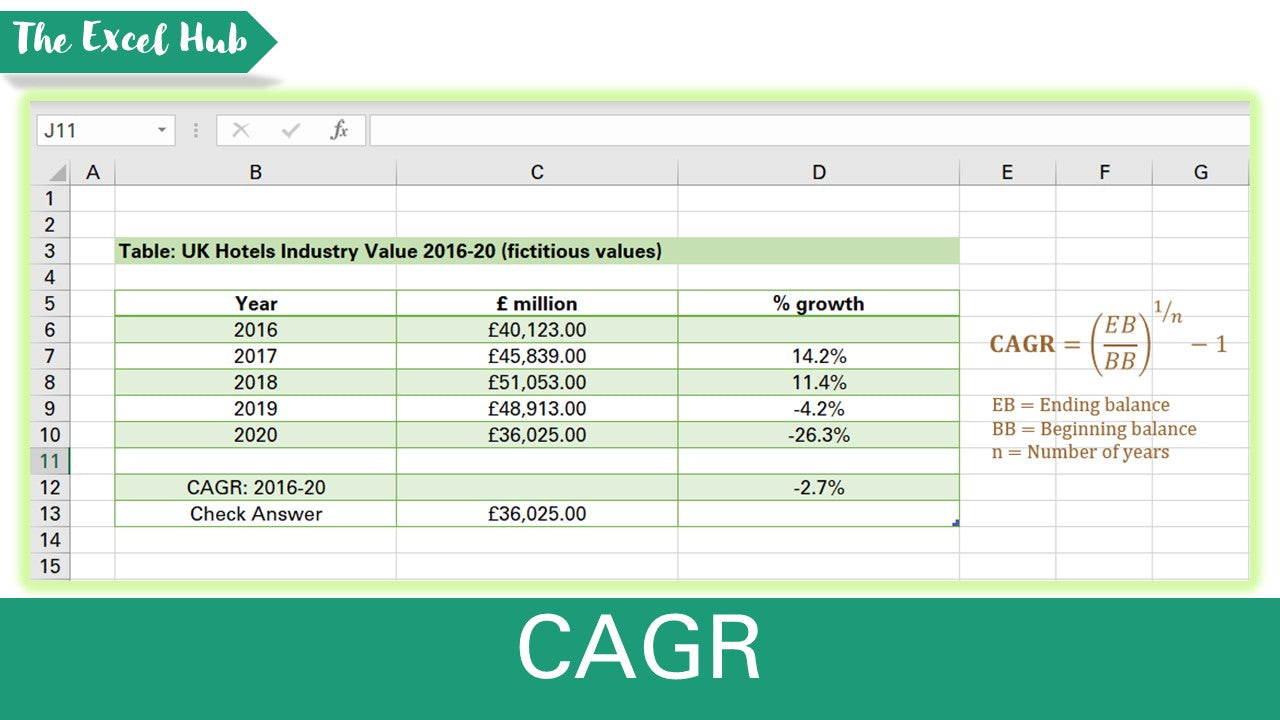Click the 'Check Answer' label cell

(256, 513)
